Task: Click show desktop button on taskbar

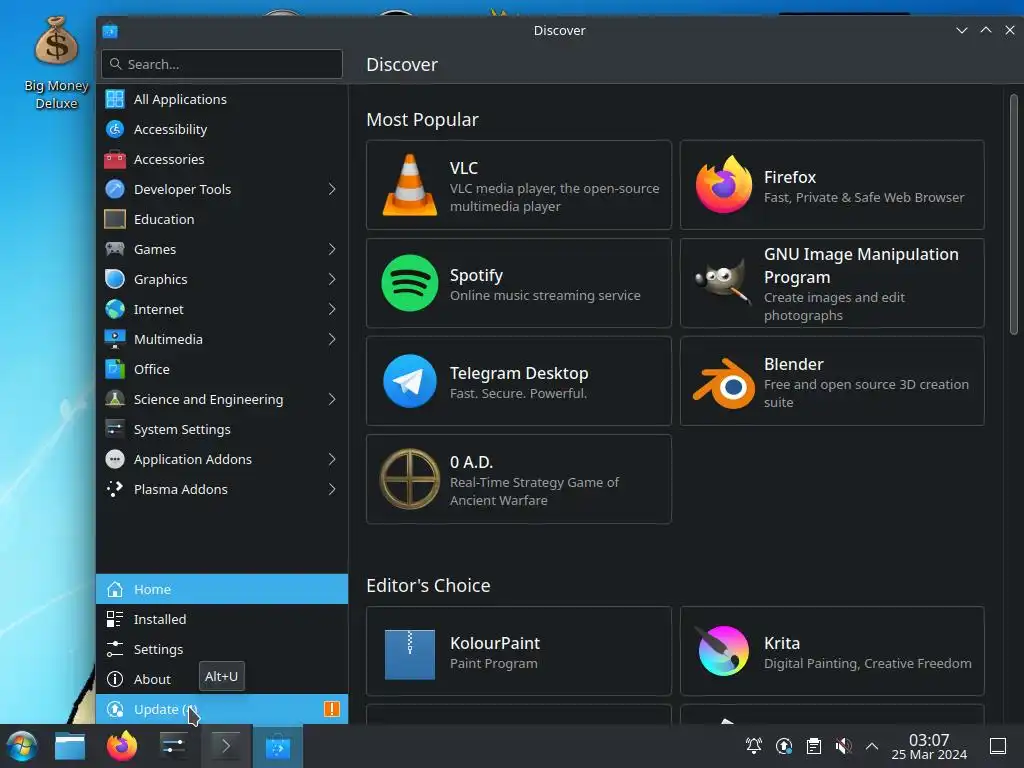Action: pos(998,746)
